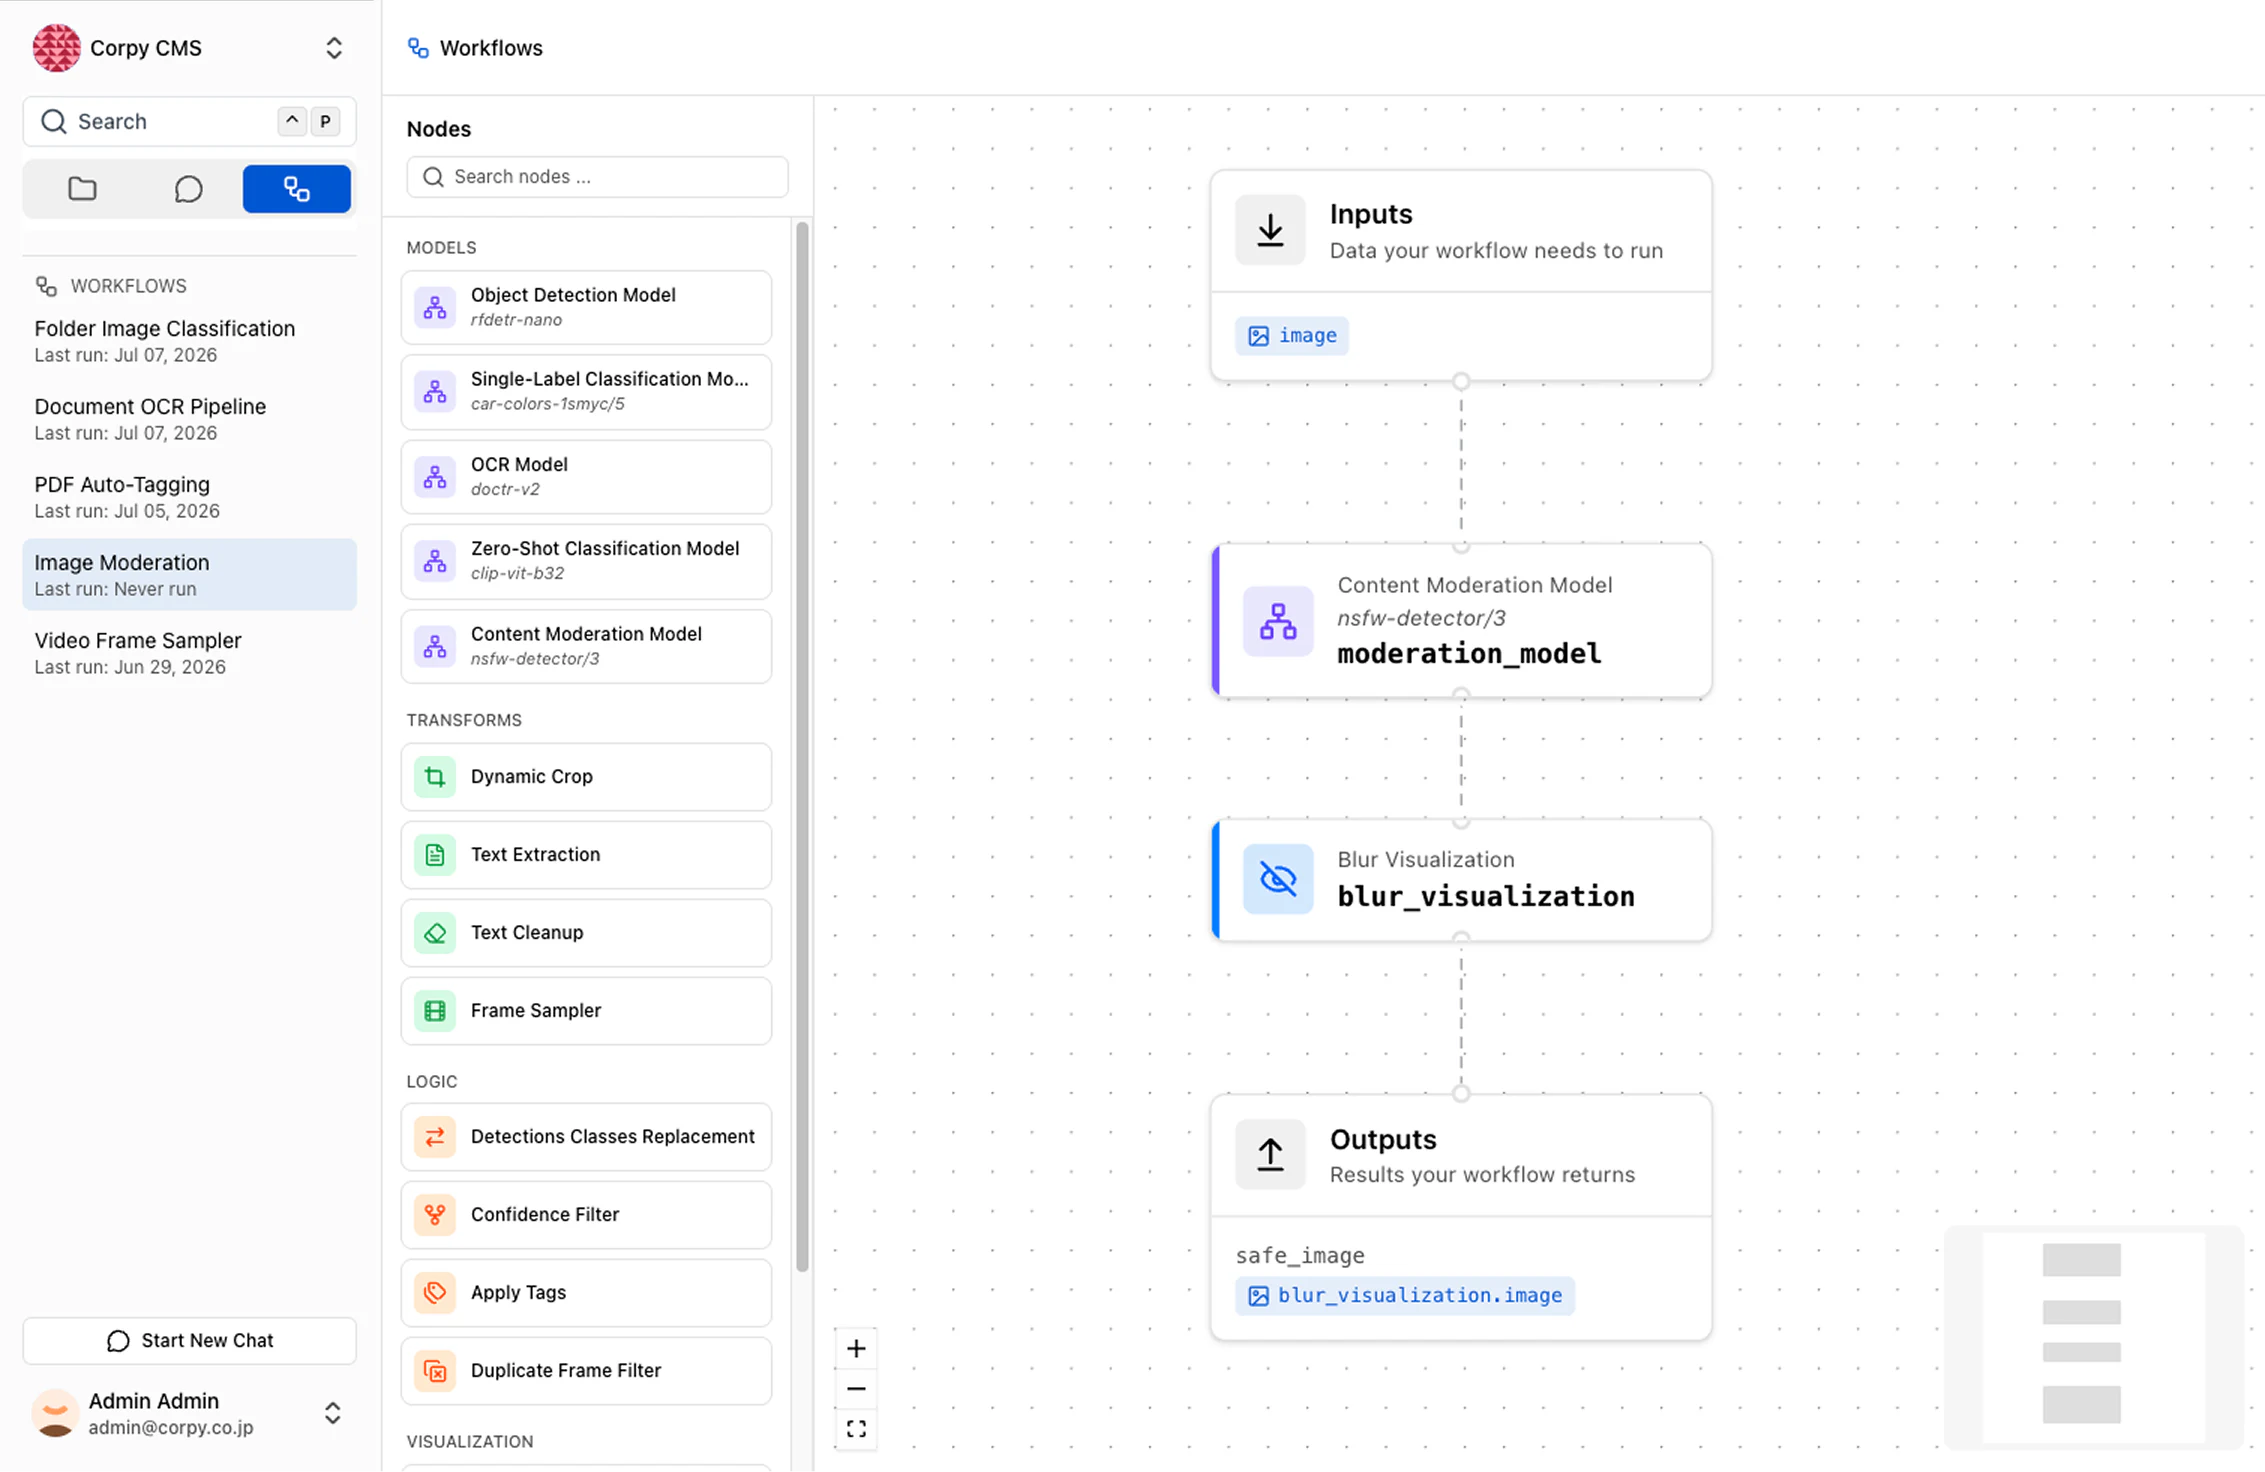Viewport: 2265px width, 1472px height.
Task: Click doctr-v2 under OCR Model
Action: click(505, 489)
